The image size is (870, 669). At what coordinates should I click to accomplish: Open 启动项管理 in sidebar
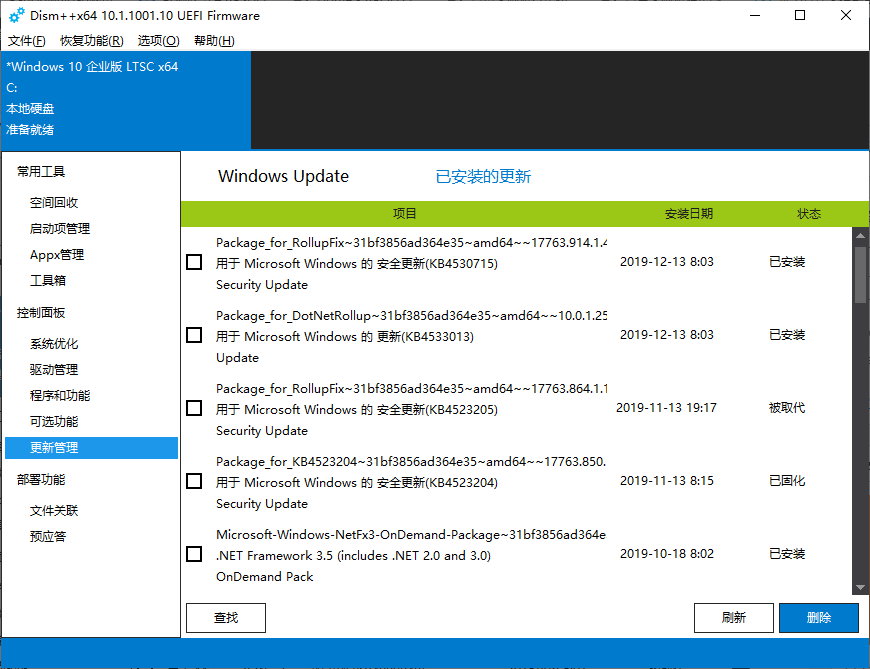click(x=60, y=229)
